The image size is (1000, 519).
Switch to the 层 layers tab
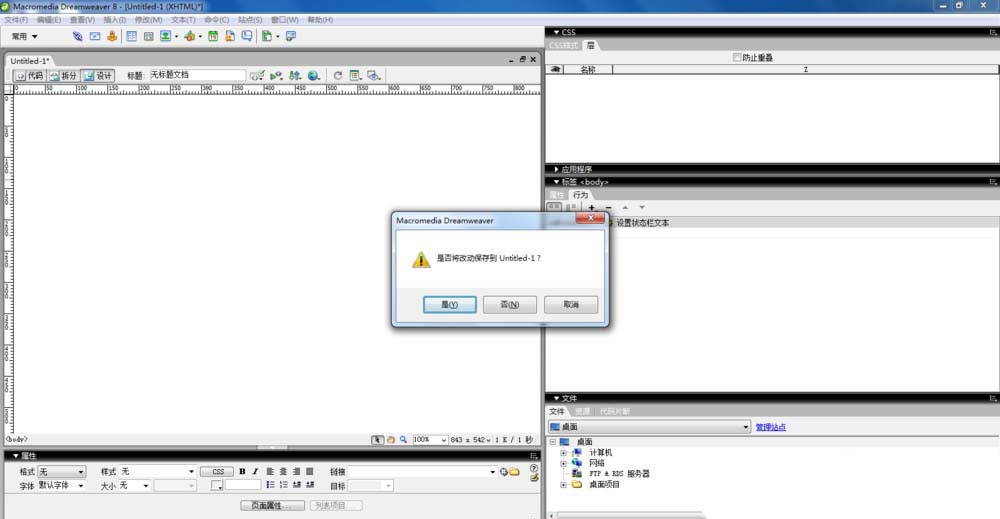[591, 45]
